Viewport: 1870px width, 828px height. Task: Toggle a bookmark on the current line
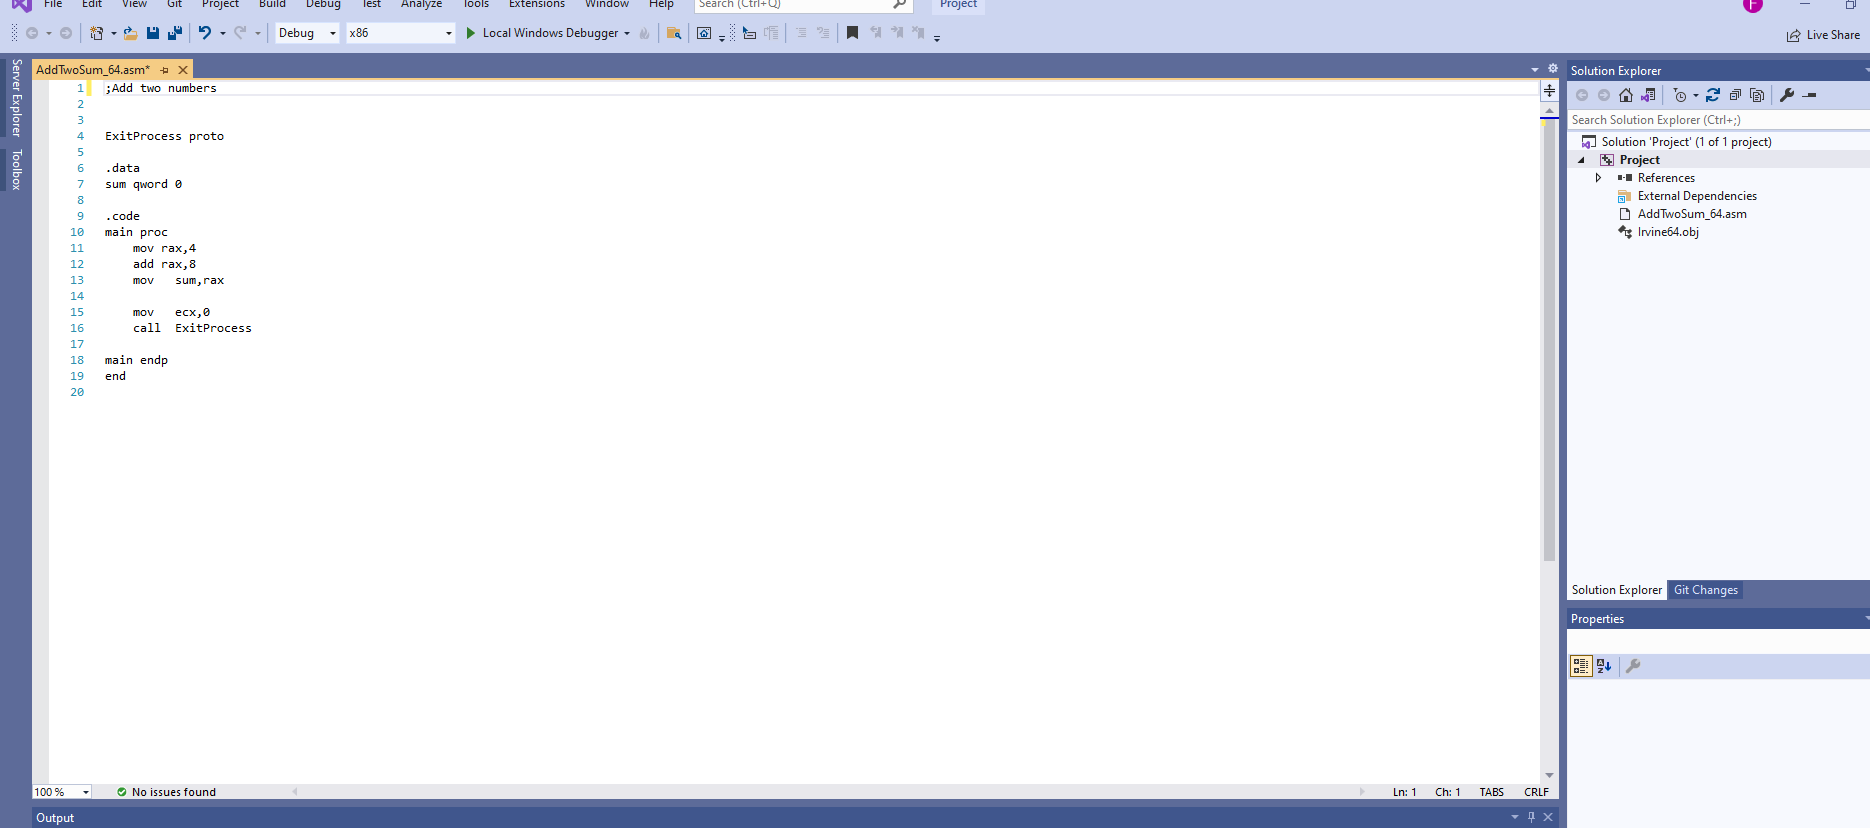(852, 33)
